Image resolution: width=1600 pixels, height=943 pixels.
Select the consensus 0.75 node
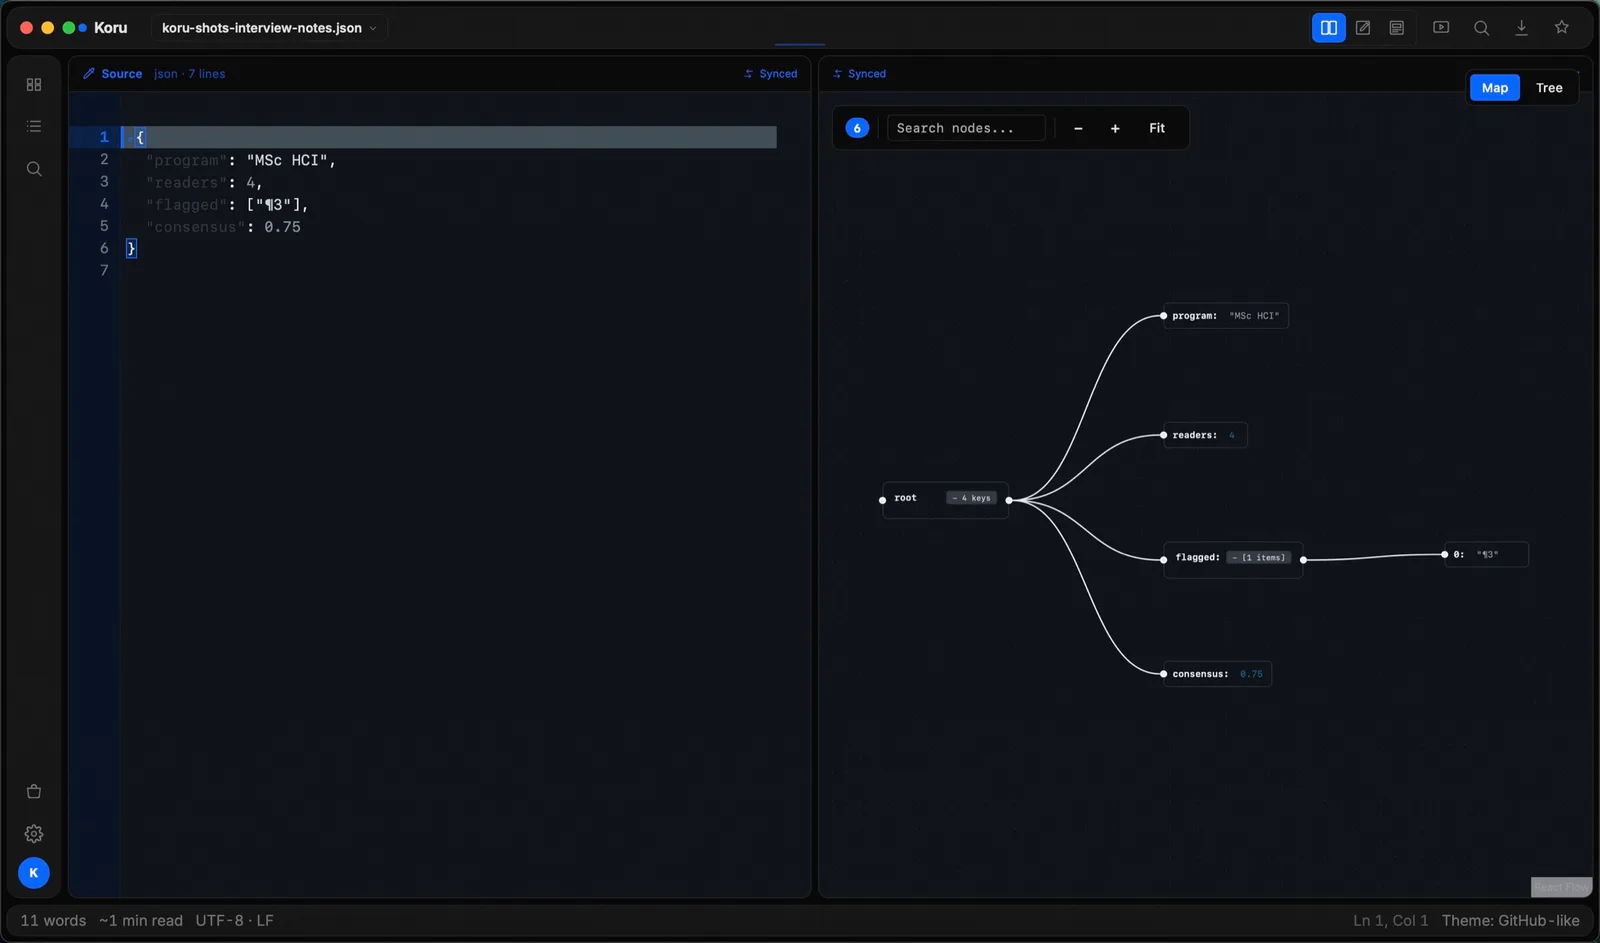pos(1217,674)
